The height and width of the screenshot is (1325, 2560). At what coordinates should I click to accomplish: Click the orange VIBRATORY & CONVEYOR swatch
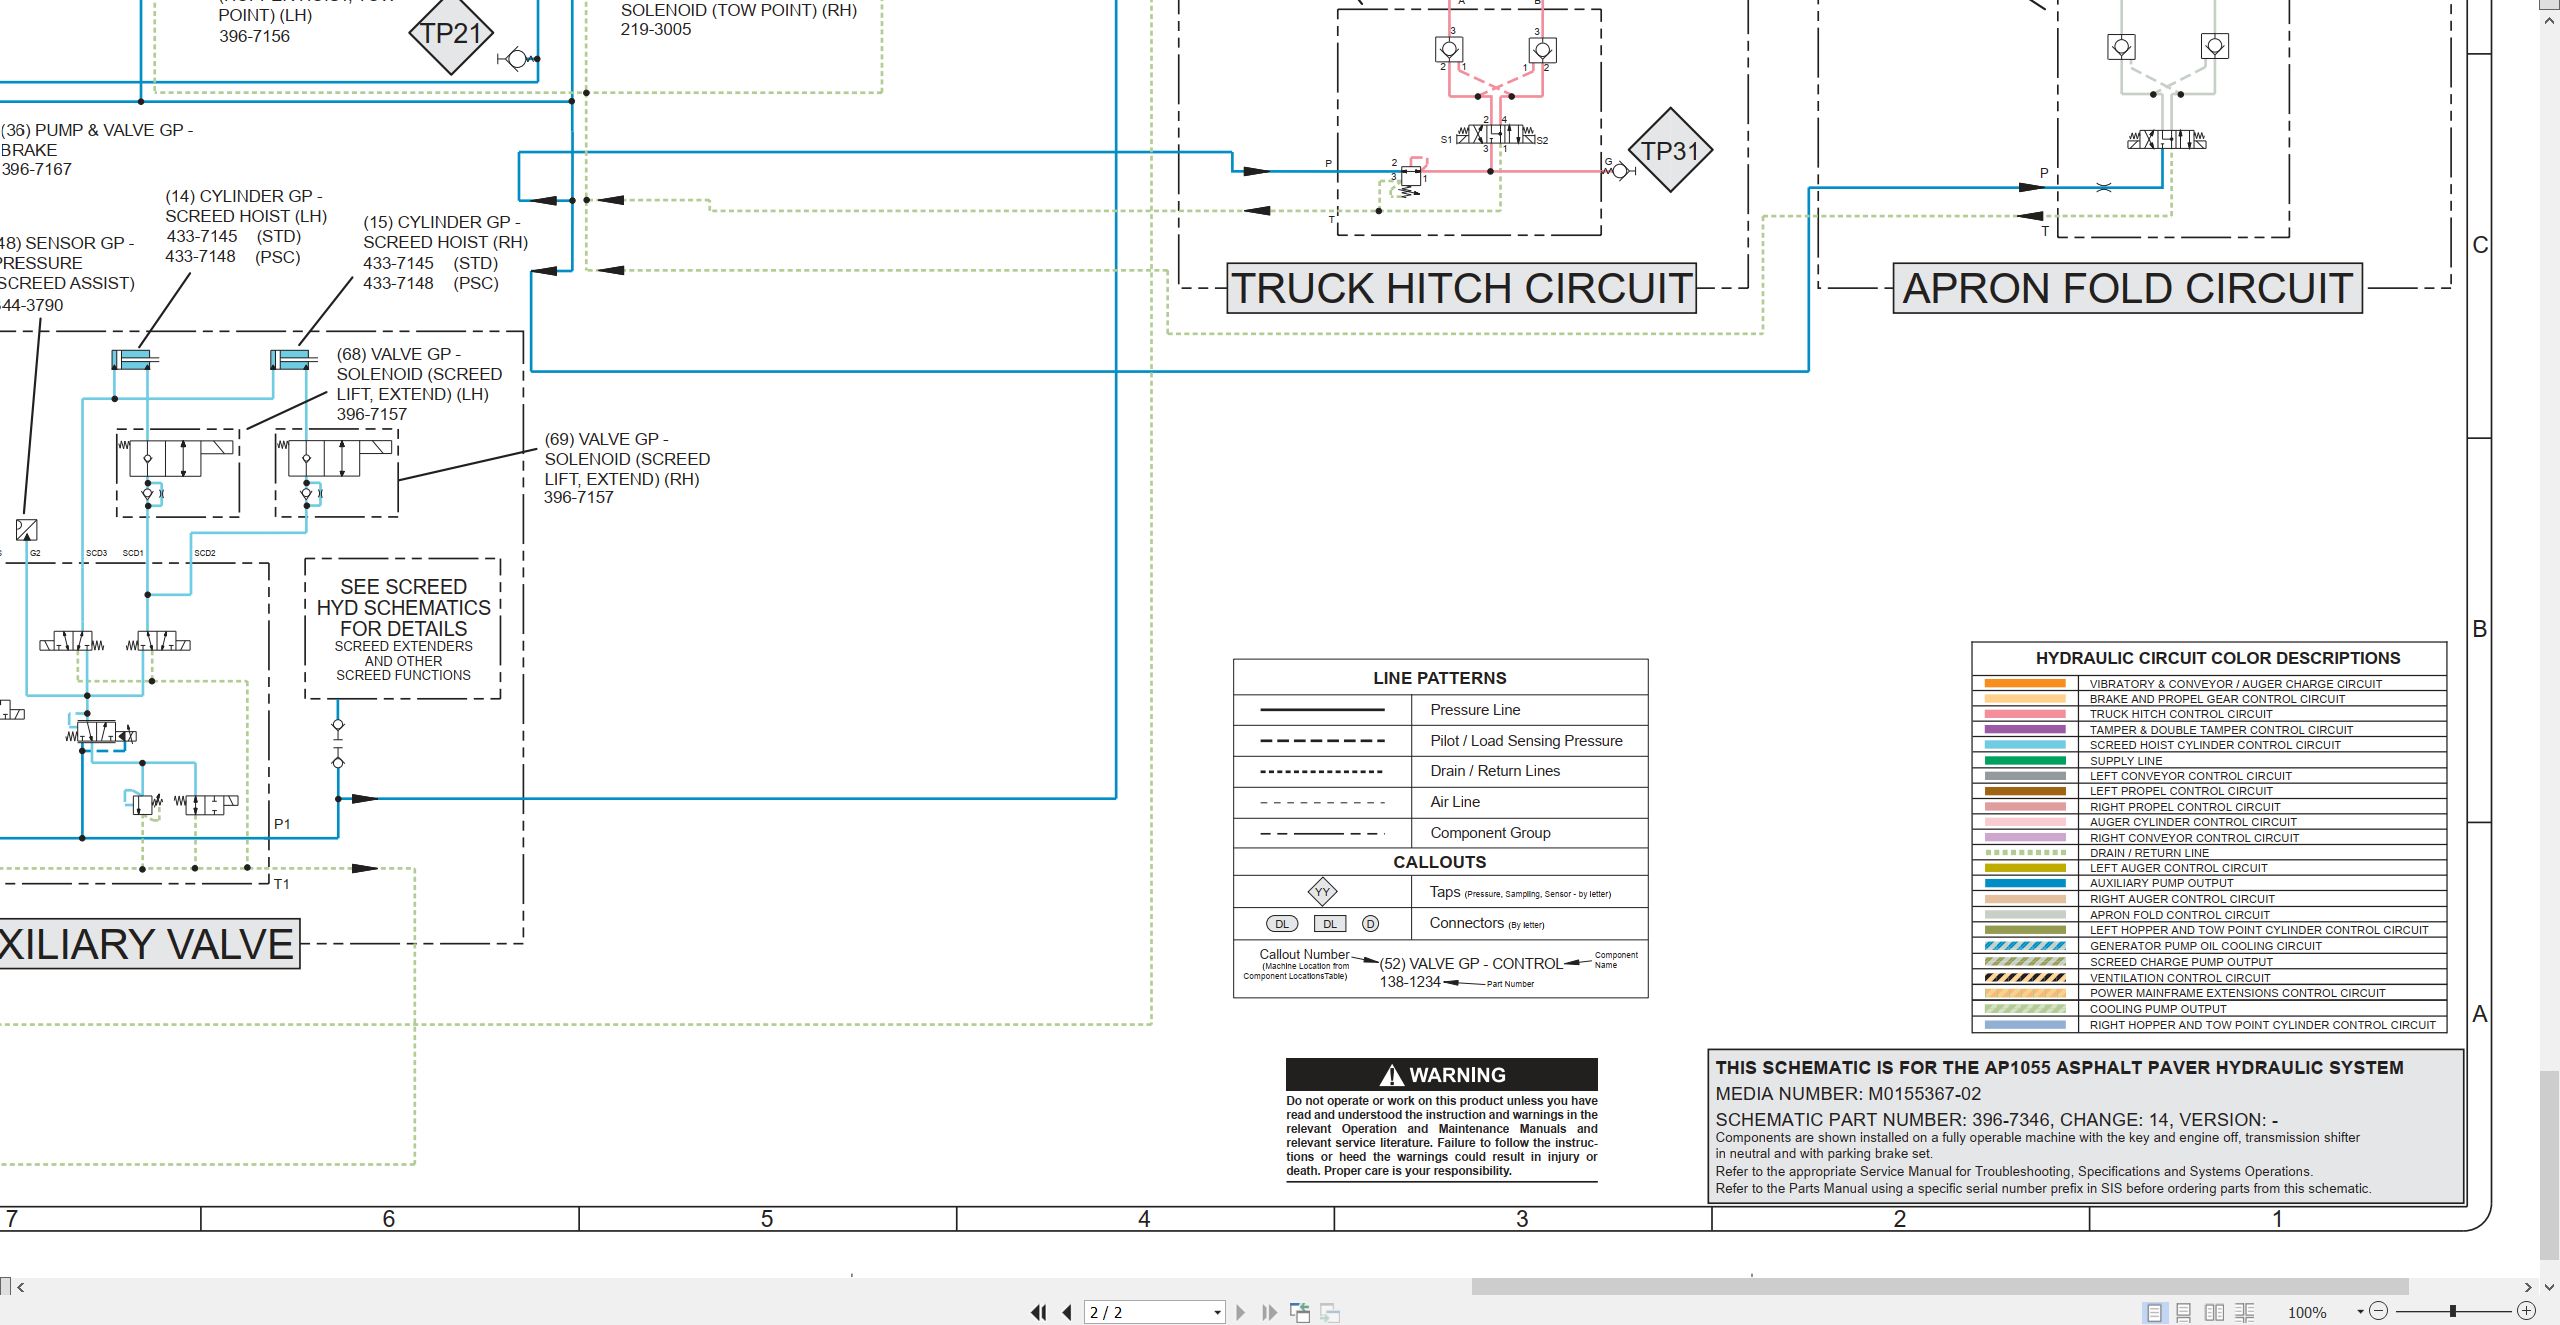[2024, 683]
